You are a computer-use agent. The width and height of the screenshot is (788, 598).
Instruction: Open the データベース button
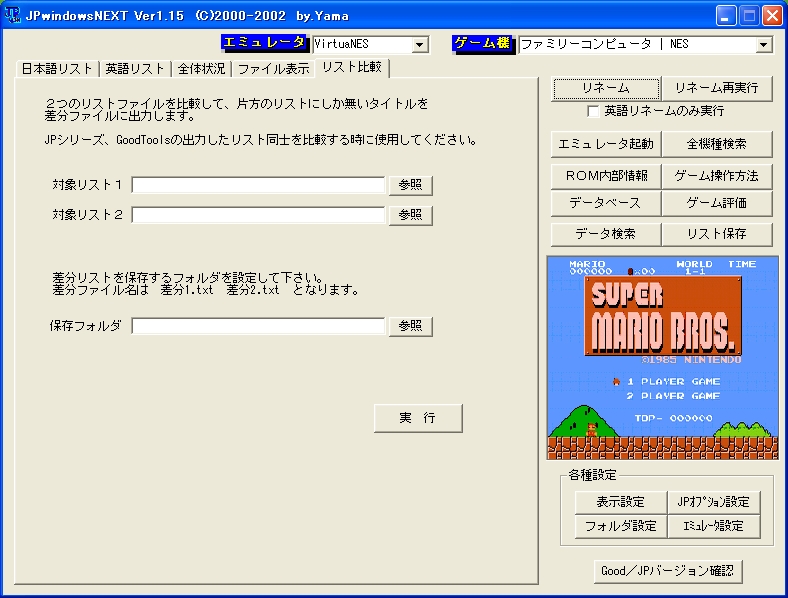pos(606,203)
